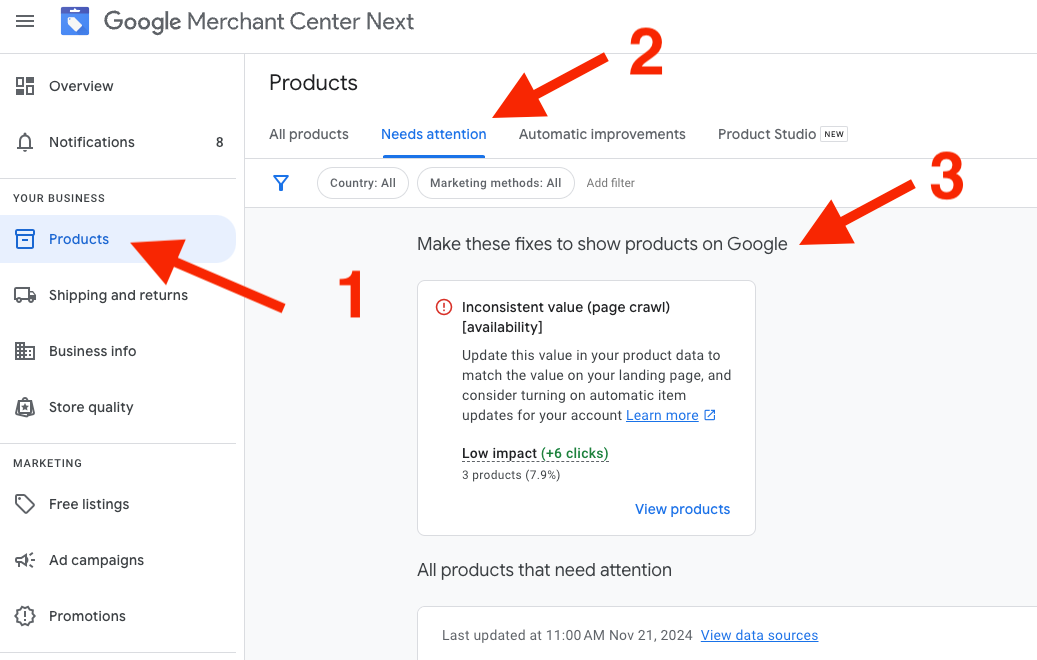Click the Ad campaigns megaphone icon

pos(25,560)
